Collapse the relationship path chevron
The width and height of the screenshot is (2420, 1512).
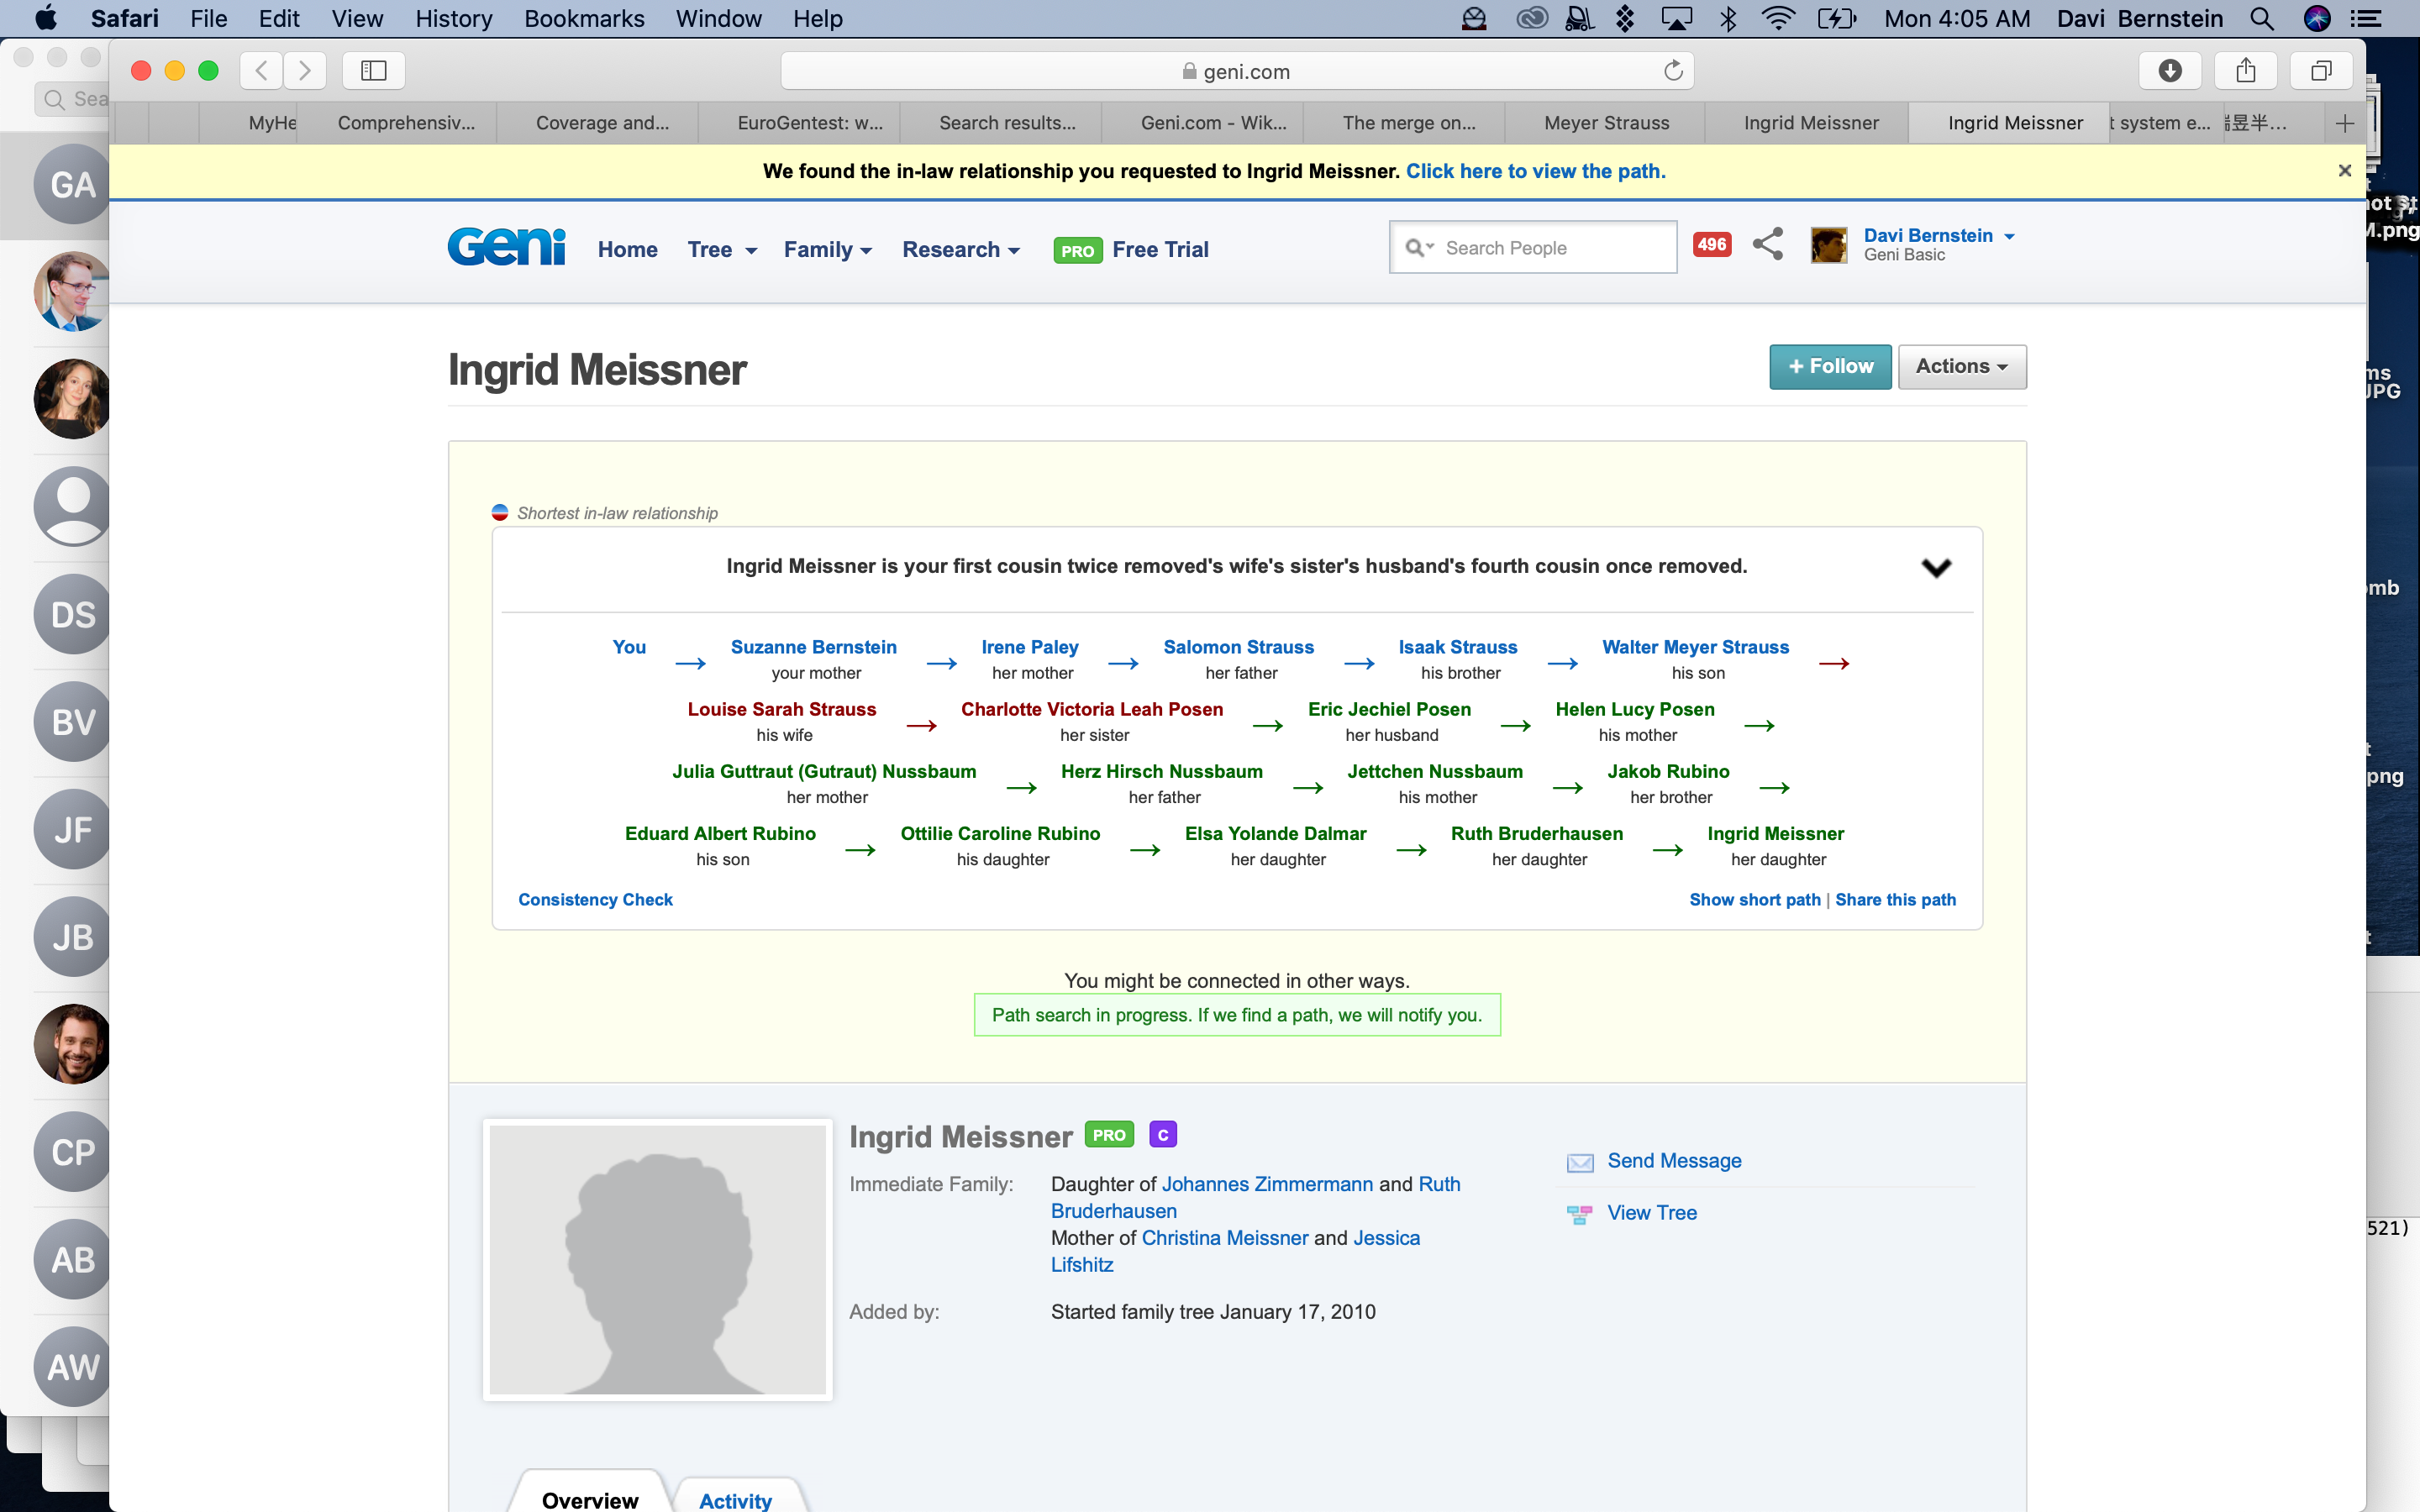(1936, 567)
